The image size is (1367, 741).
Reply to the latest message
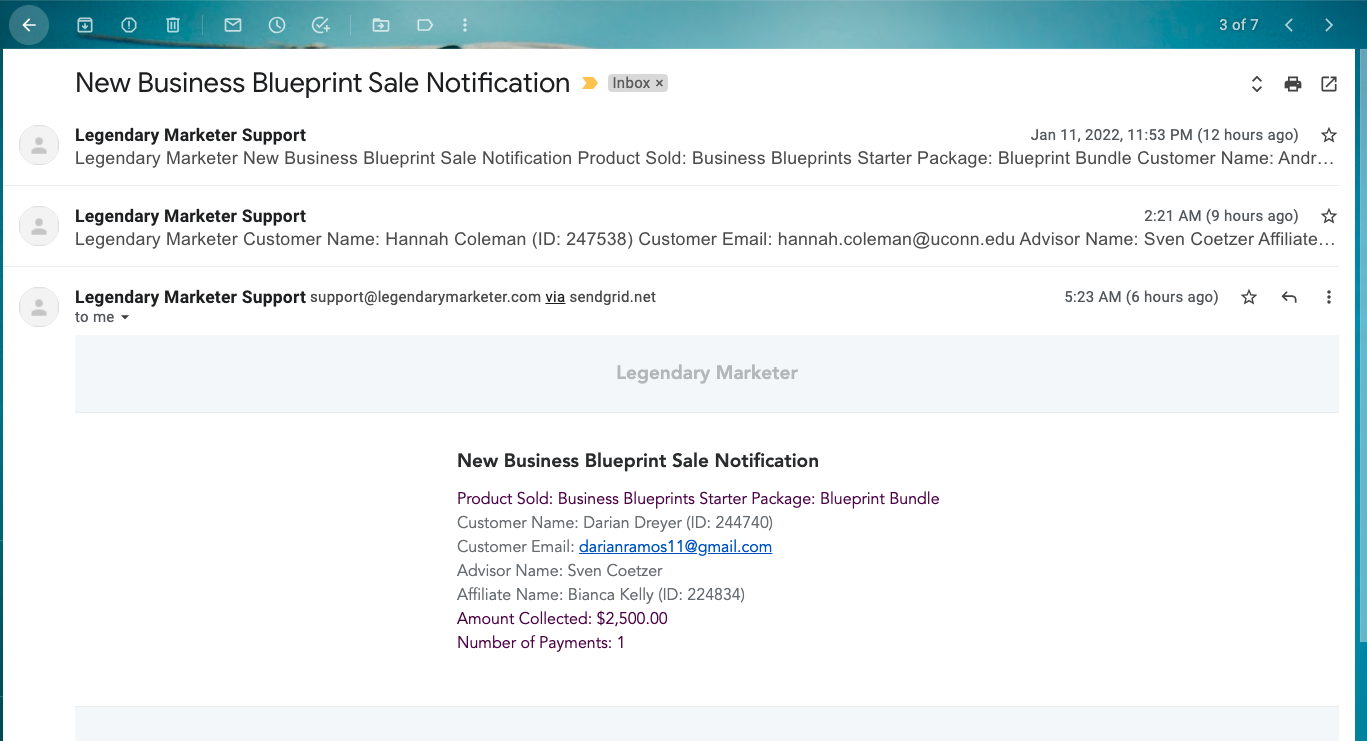1289,296
